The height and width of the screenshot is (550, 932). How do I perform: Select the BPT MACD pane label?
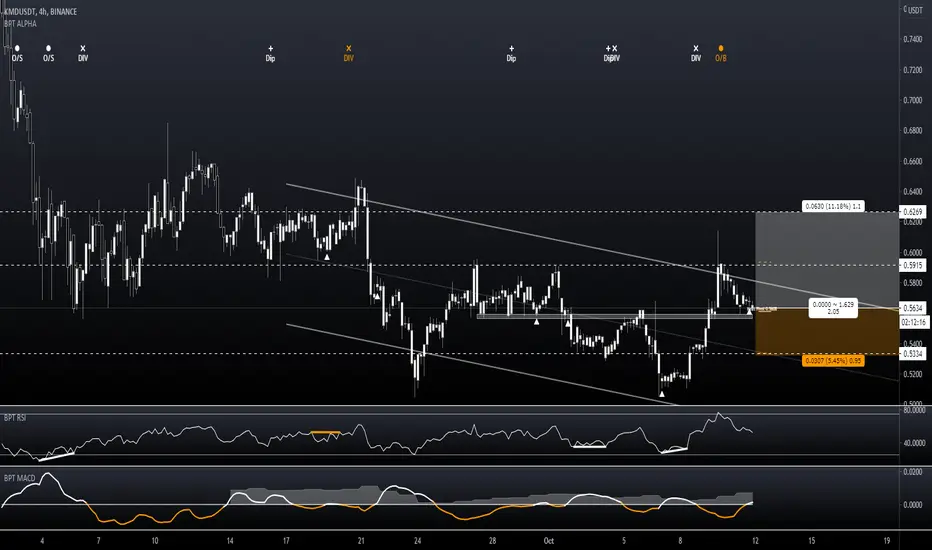coord(20,478)
